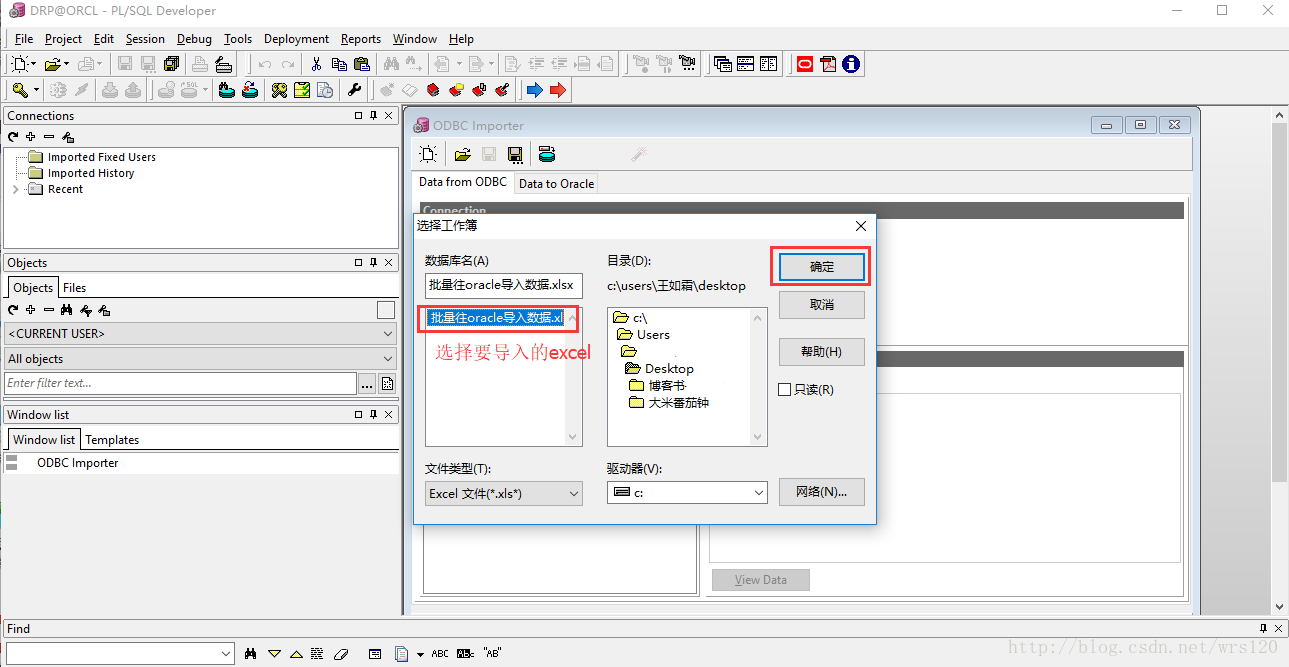The height and width of the screenshot is (667, 1289).
Task: Open the Tools menu
Action: pyautogui.click(x=238, y=39)
